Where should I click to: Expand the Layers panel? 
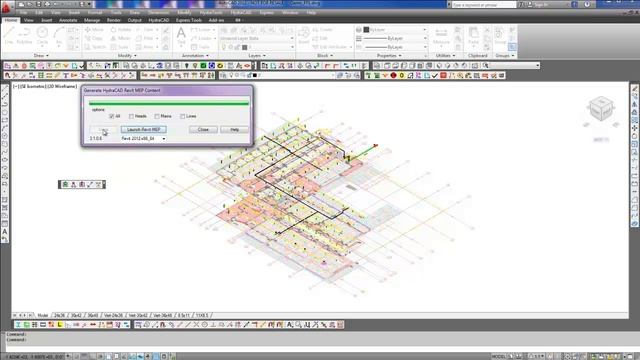(x=257, y=56)
